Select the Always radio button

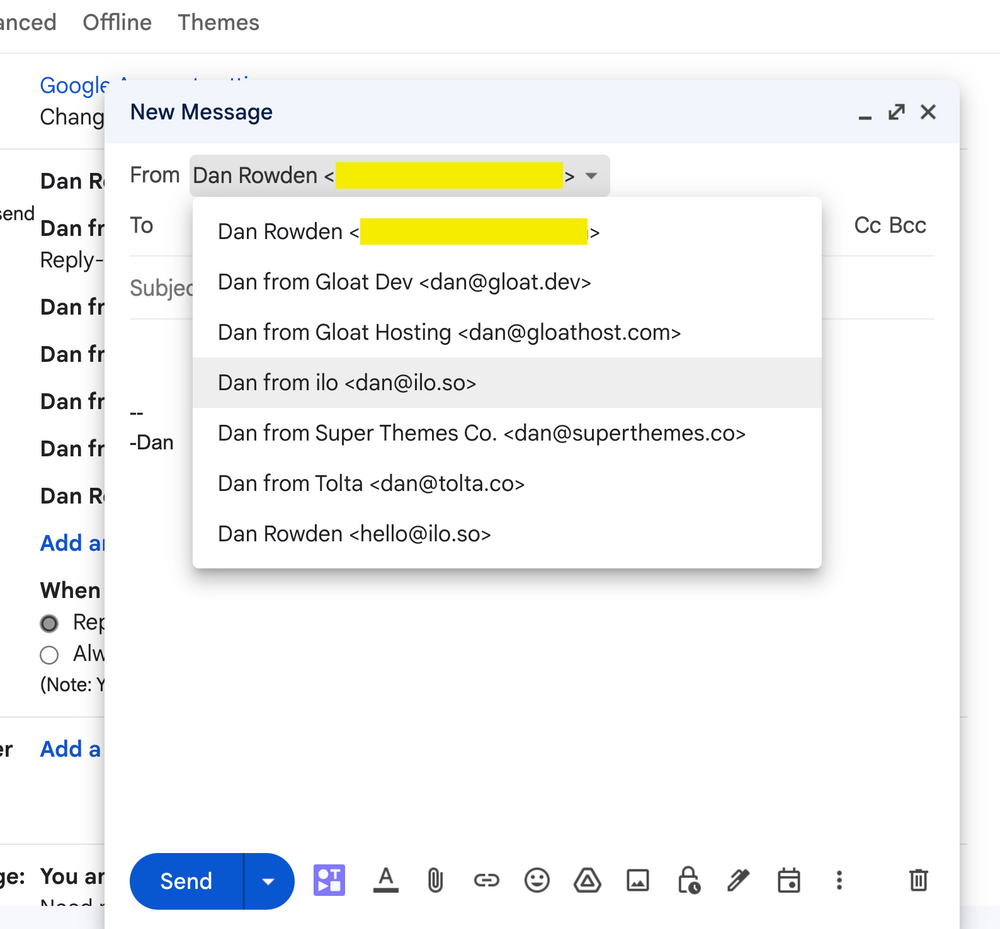coord(49,654)
